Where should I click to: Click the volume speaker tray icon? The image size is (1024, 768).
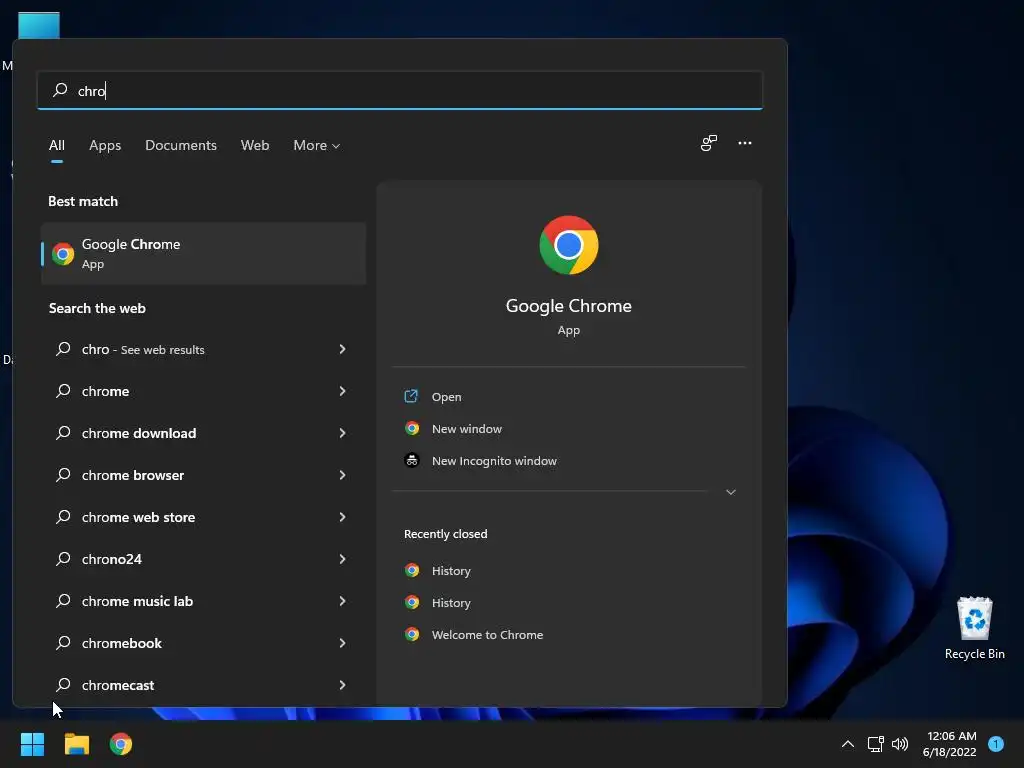coord(900,744)
